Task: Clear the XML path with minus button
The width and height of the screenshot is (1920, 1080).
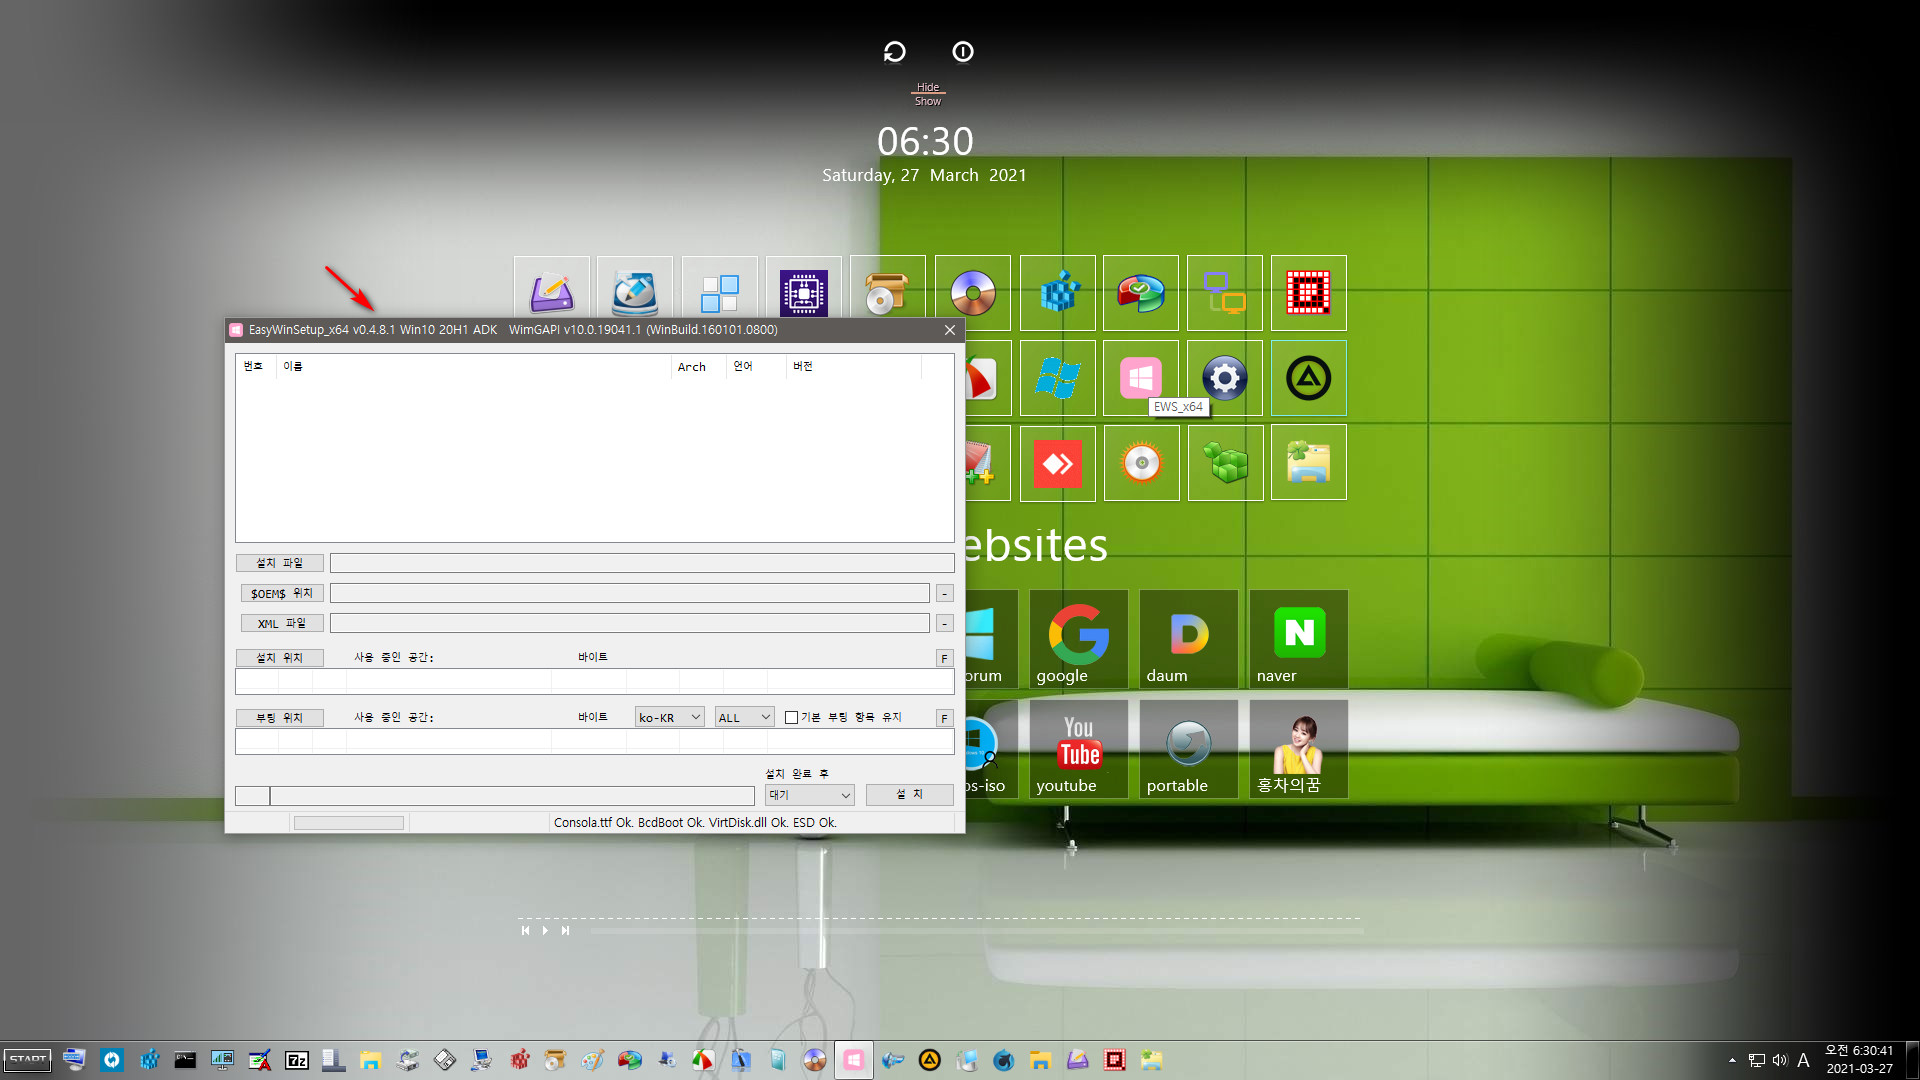Action: [x=944, y=624]
